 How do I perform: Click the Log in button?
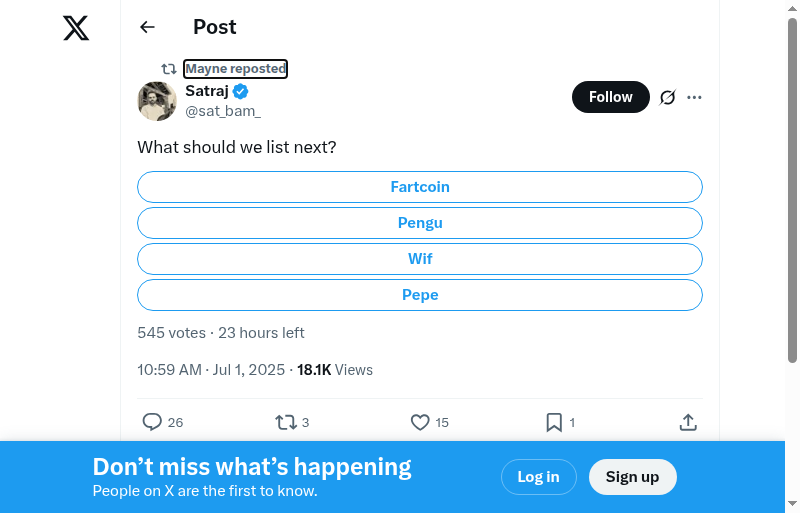[x=538, y=477]
